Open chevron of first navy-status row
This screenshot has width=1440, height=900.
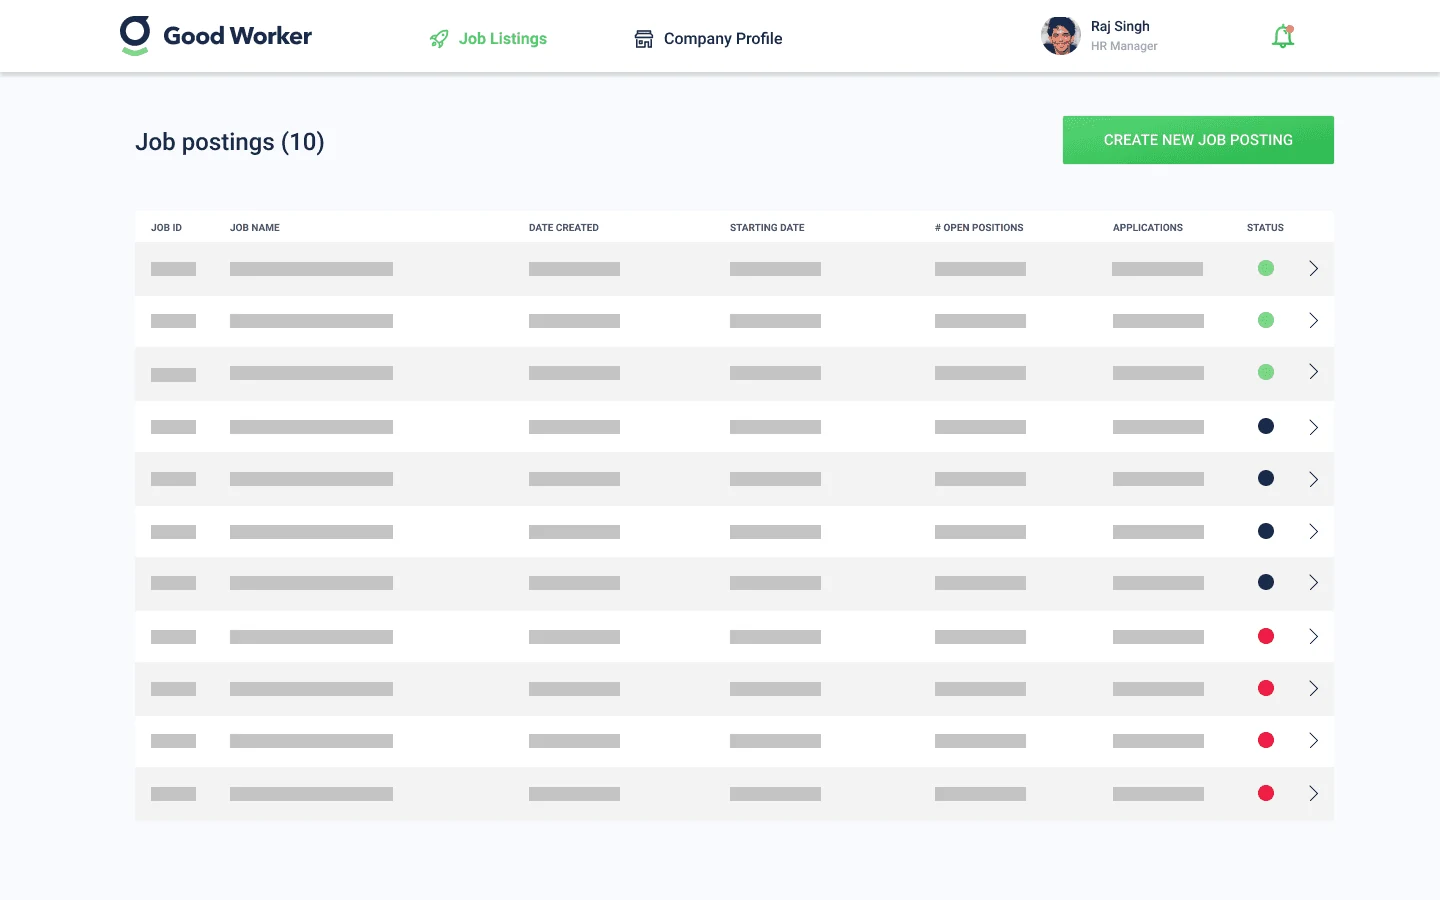click(1313, 427)
